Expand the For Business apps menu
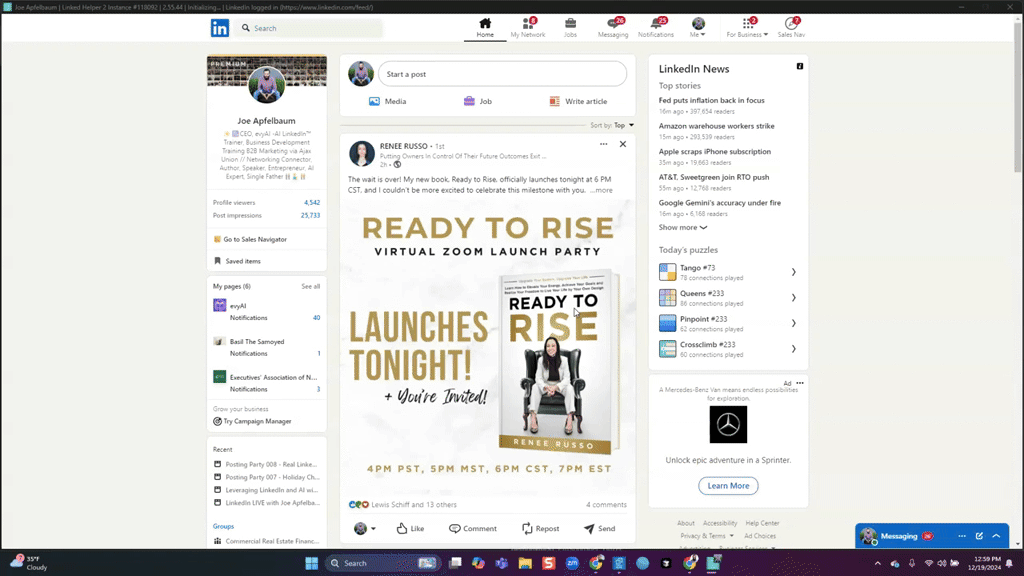1024x576 pixels. point(747,27)
